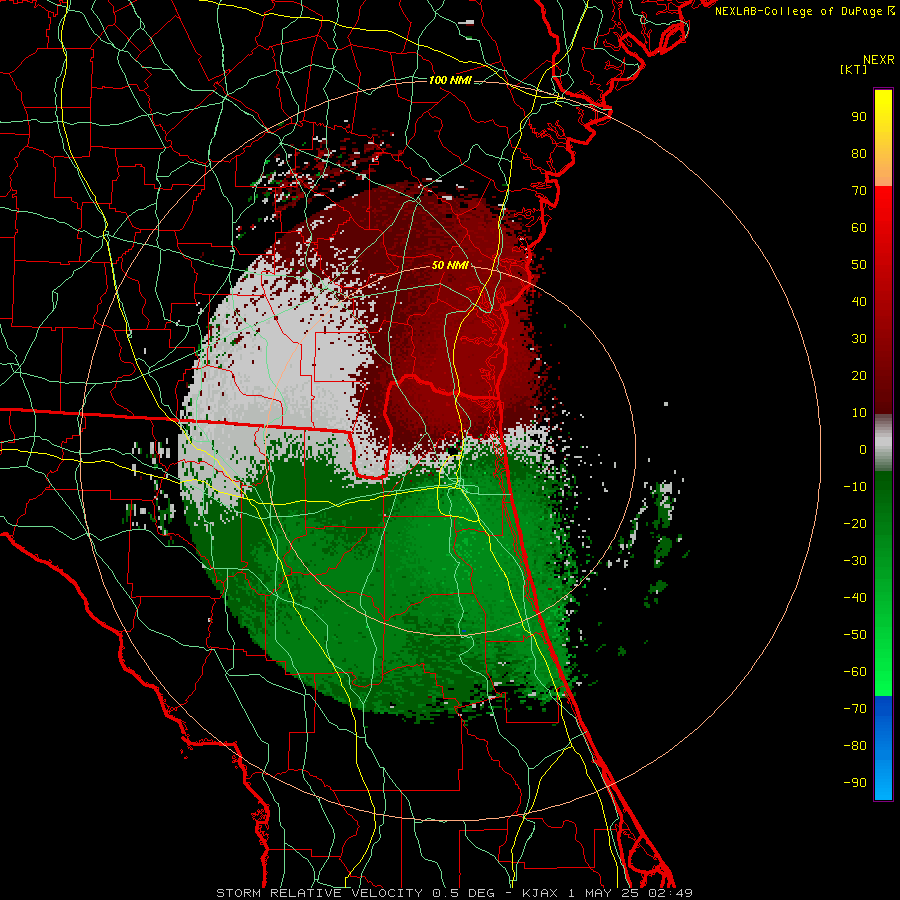The height and width of the screenshot is (900, 900).
Task: Pick the gray zero-velocity segment of color bar
Action: click(883, 443)
